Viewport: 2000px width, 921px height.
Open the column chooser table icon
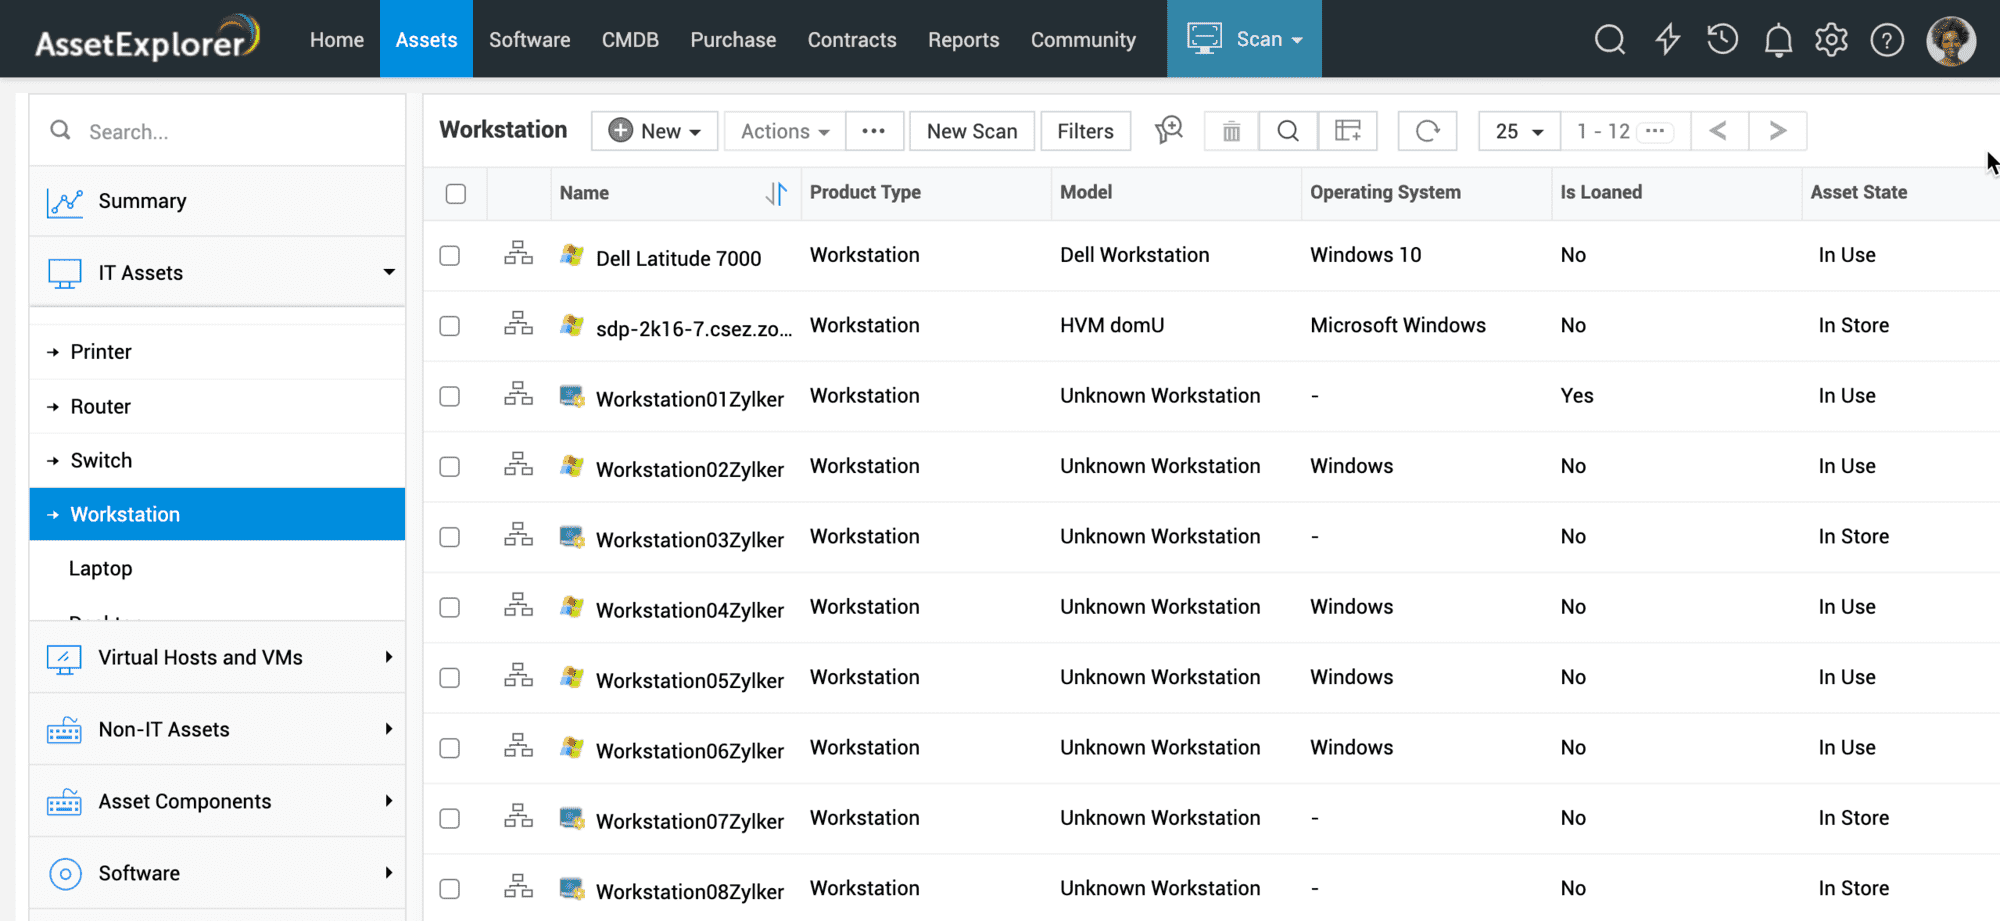tap(1347, 131)
